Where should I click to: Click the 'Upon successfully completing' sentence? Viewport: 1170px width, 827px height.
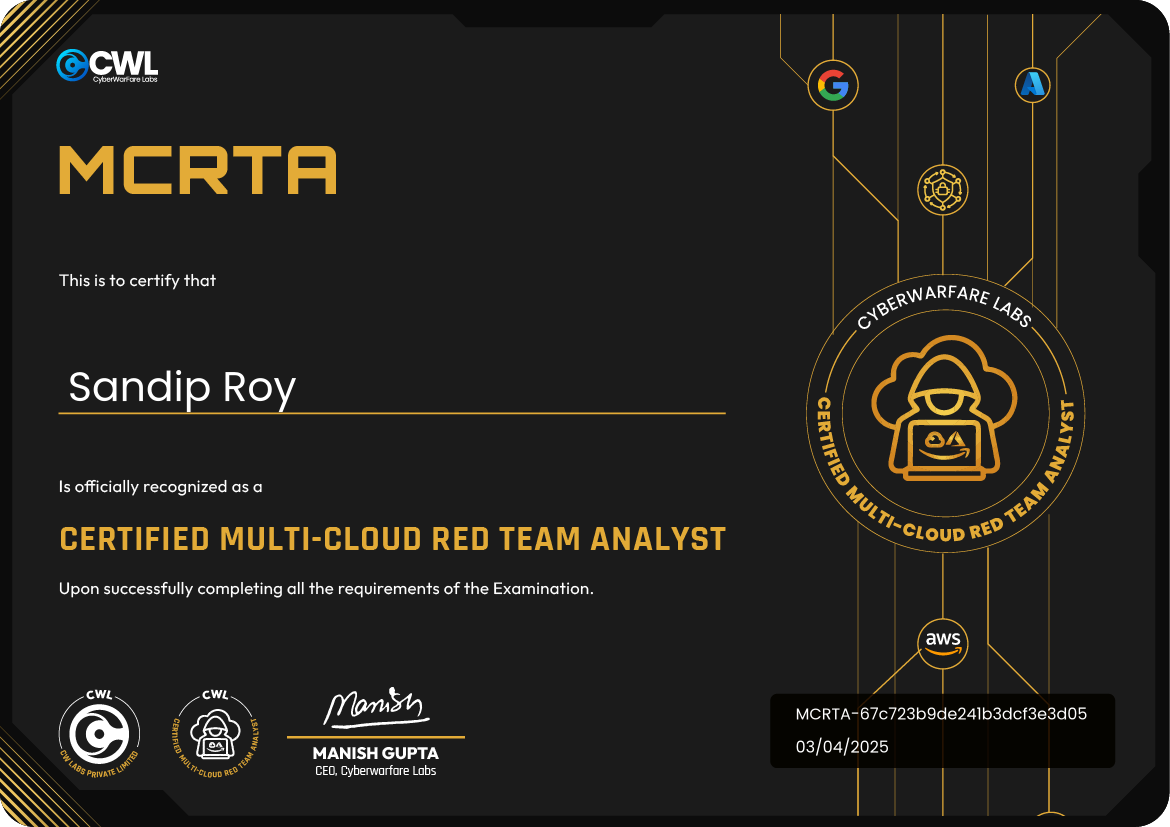(x=326, y=588)
